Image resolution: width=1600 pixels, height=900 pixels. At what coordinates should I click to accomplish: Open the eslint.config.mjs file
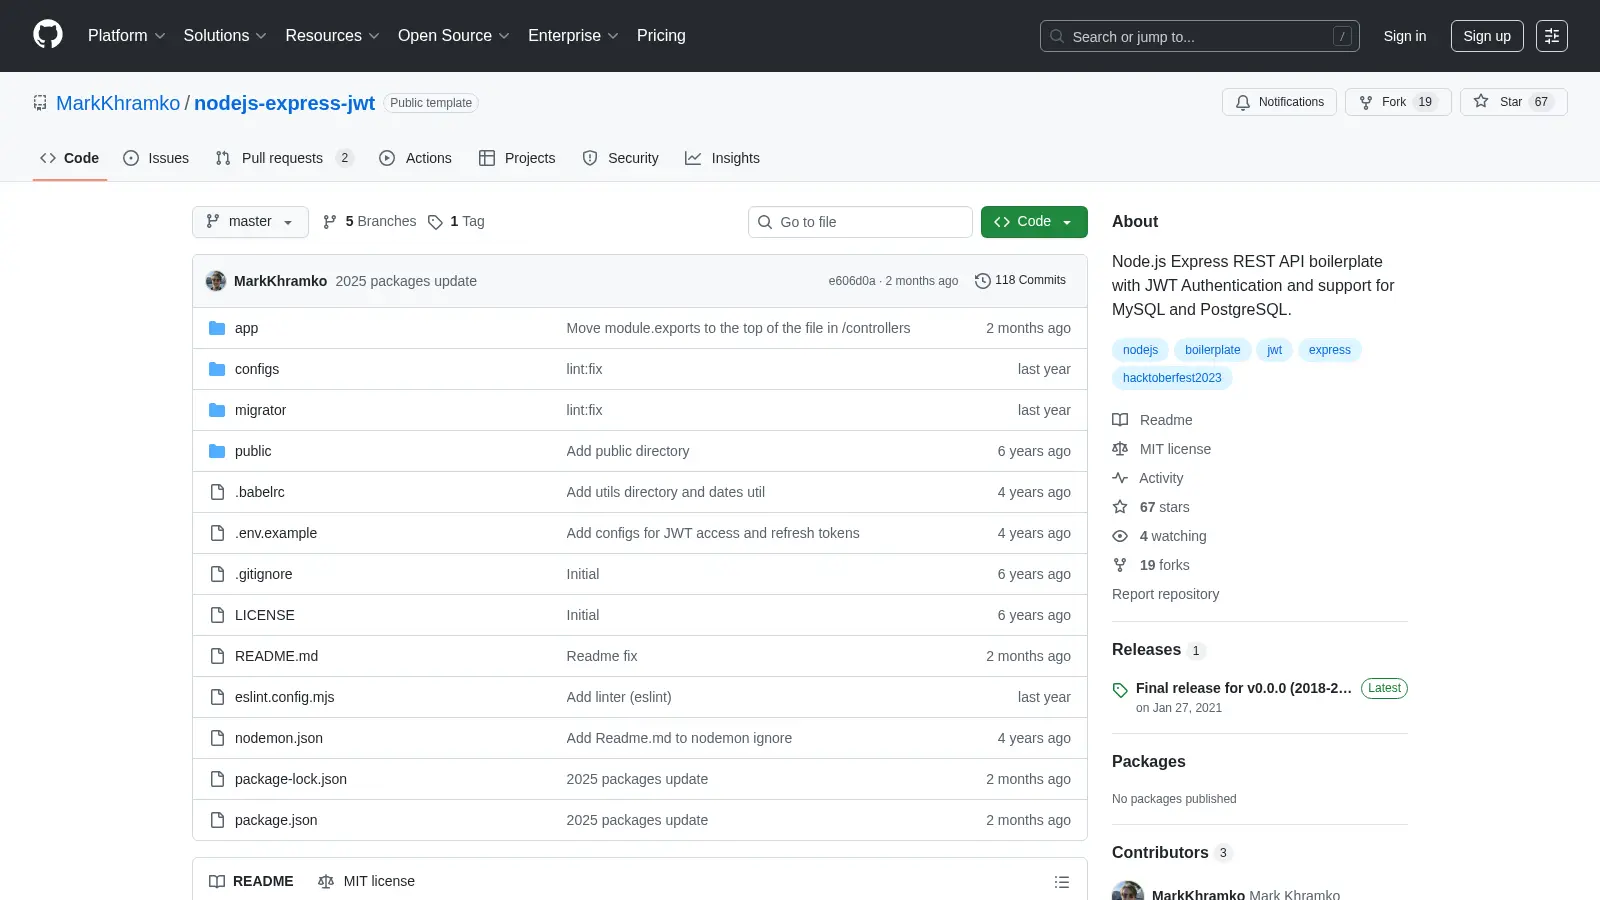tap(284, 697)
